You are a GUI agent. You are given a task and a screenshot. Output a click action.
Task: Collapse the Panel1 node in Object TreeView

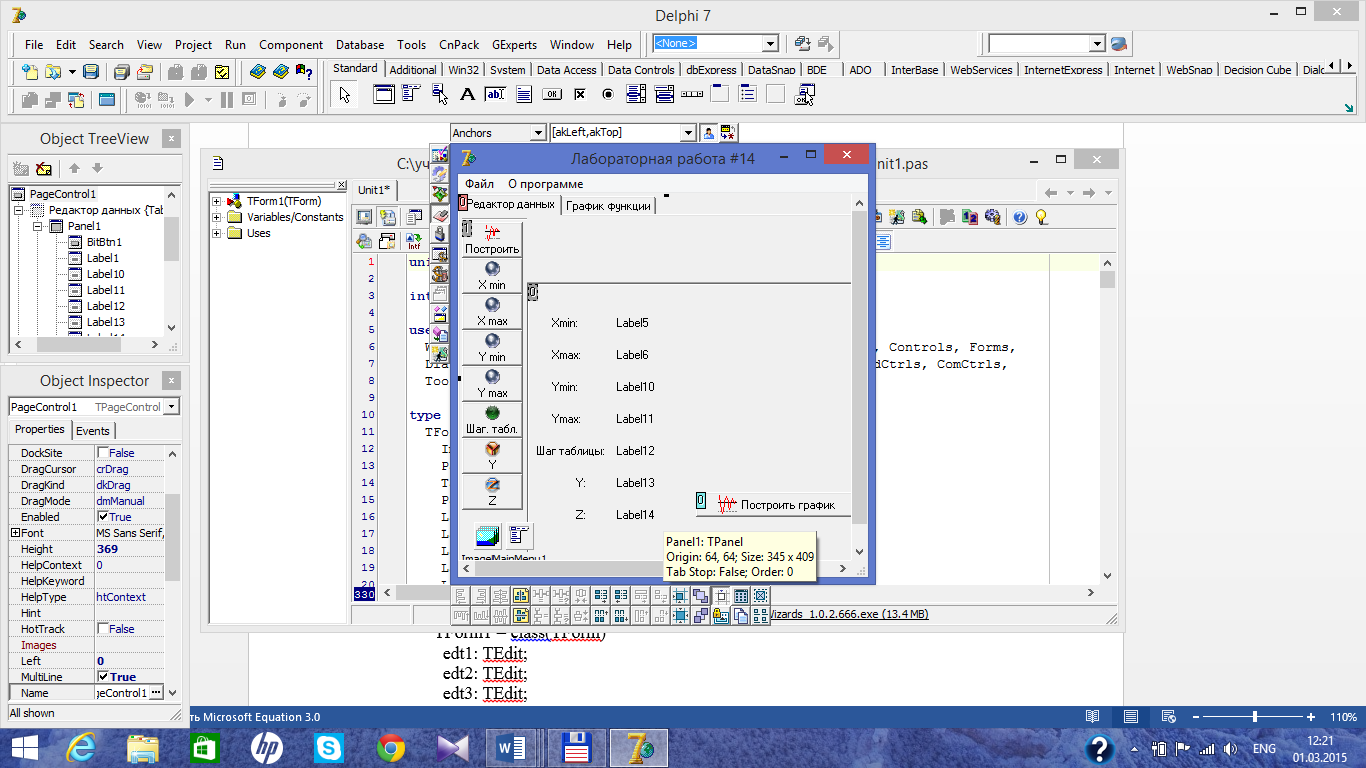39,226
